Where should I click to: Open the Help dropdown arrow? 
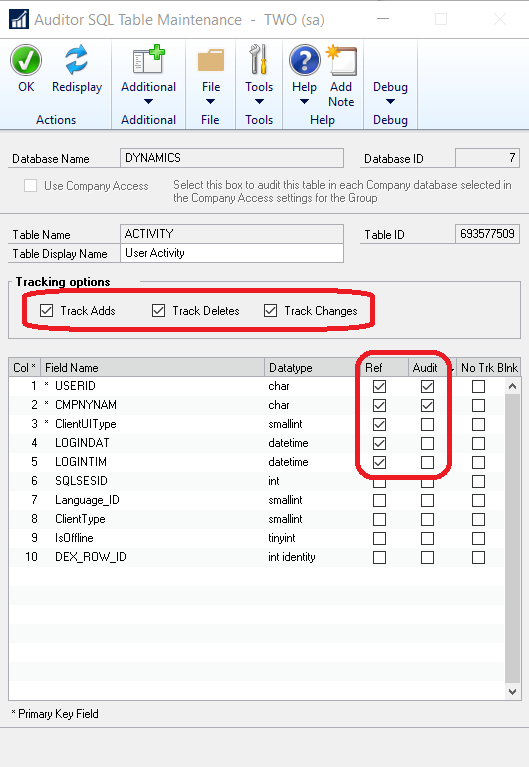coord(304,102)
